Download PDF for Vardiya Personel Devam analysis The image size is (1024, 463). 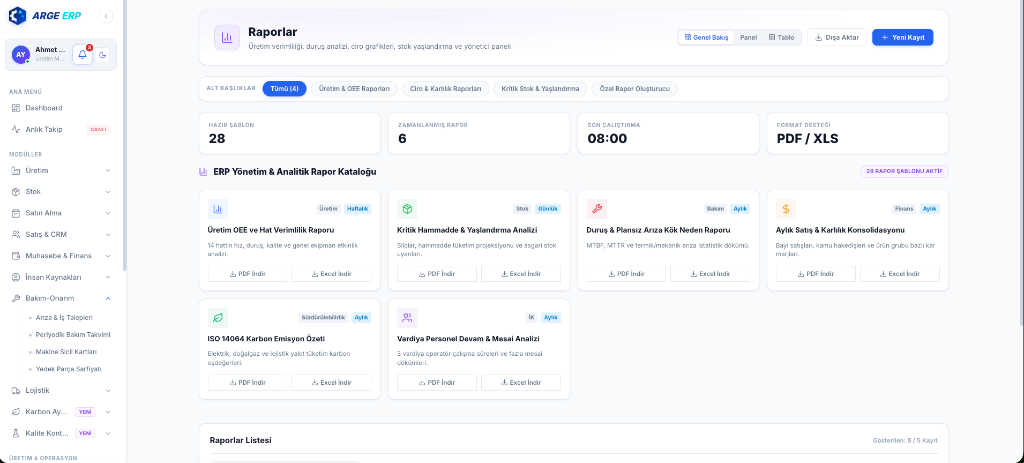[437, 383]
